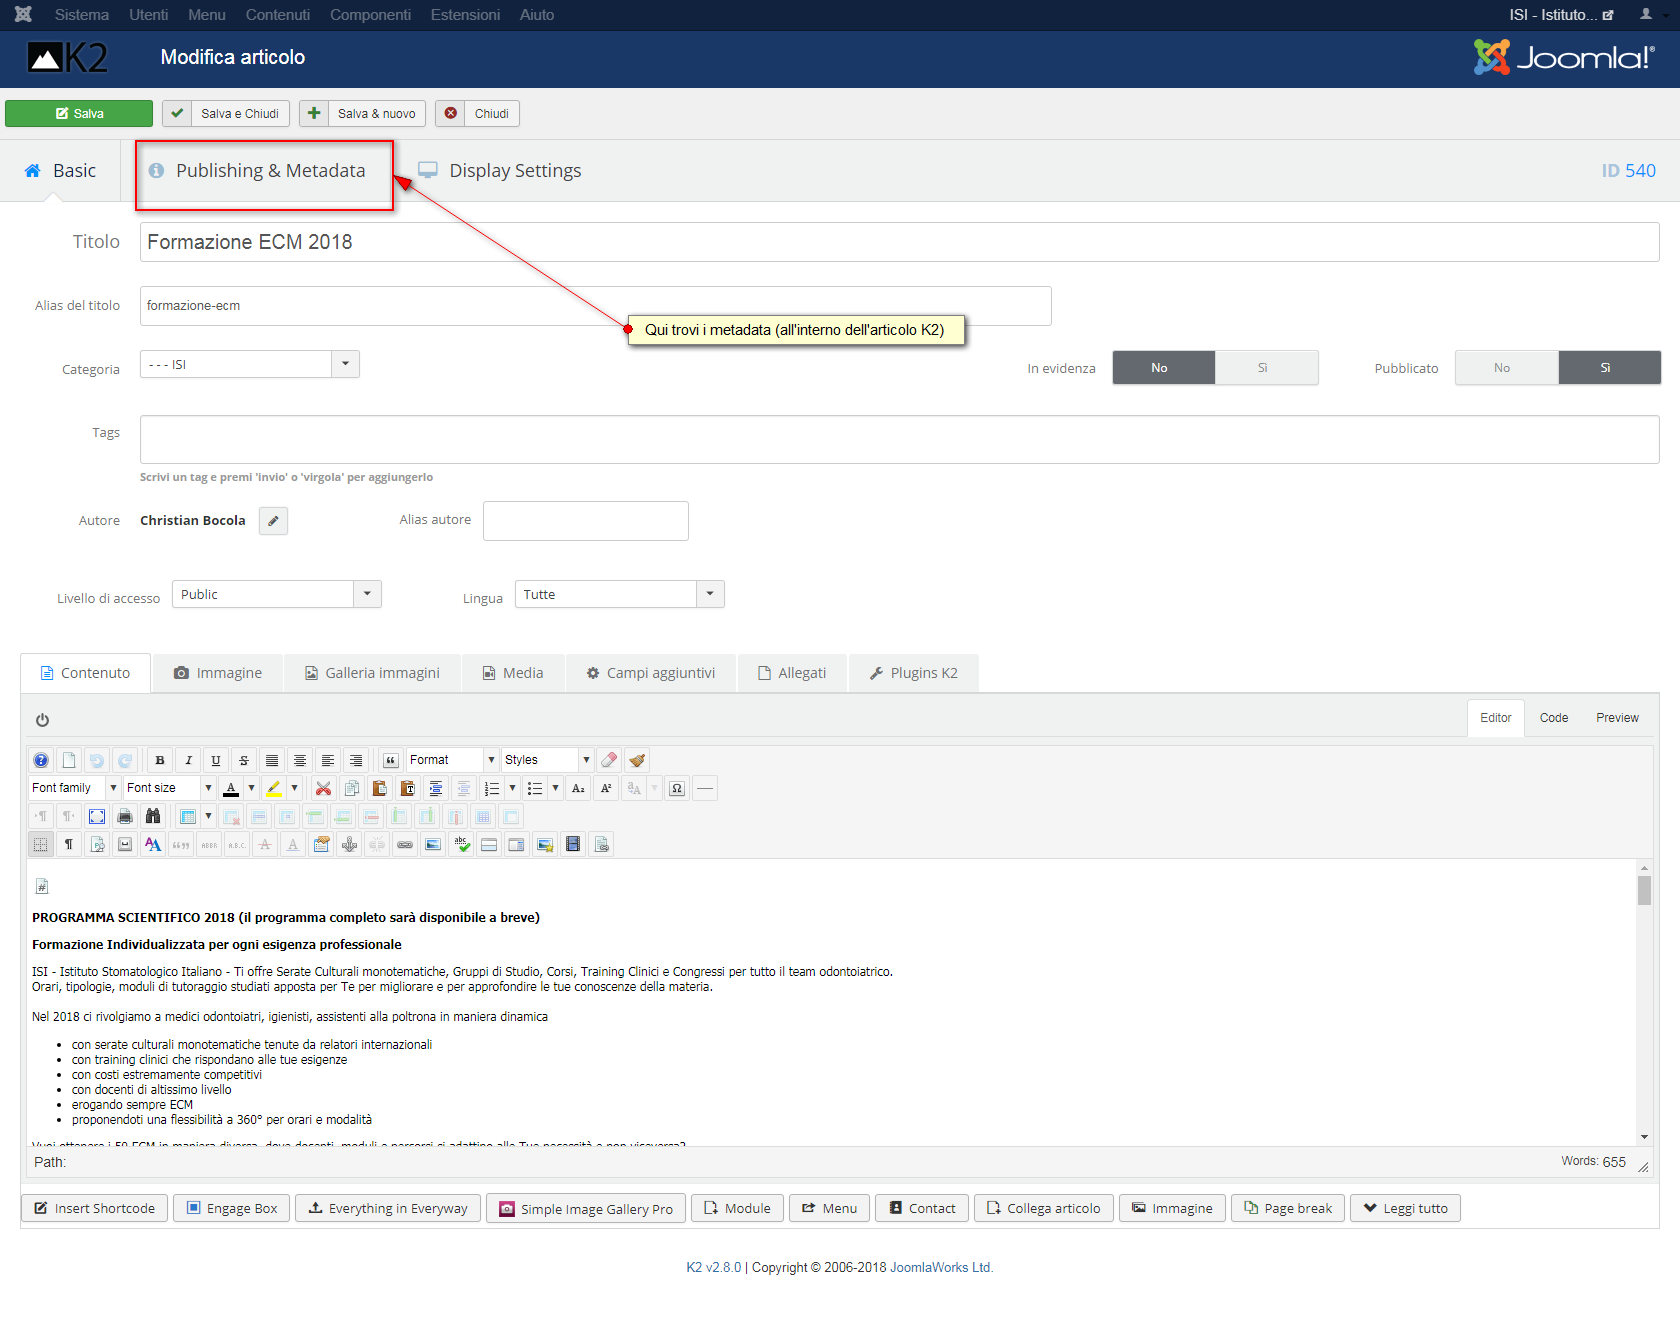Viewport: 1680px width, 1322px height.
Task: Open find and replace binoculars icon
Action: (153, 816)
